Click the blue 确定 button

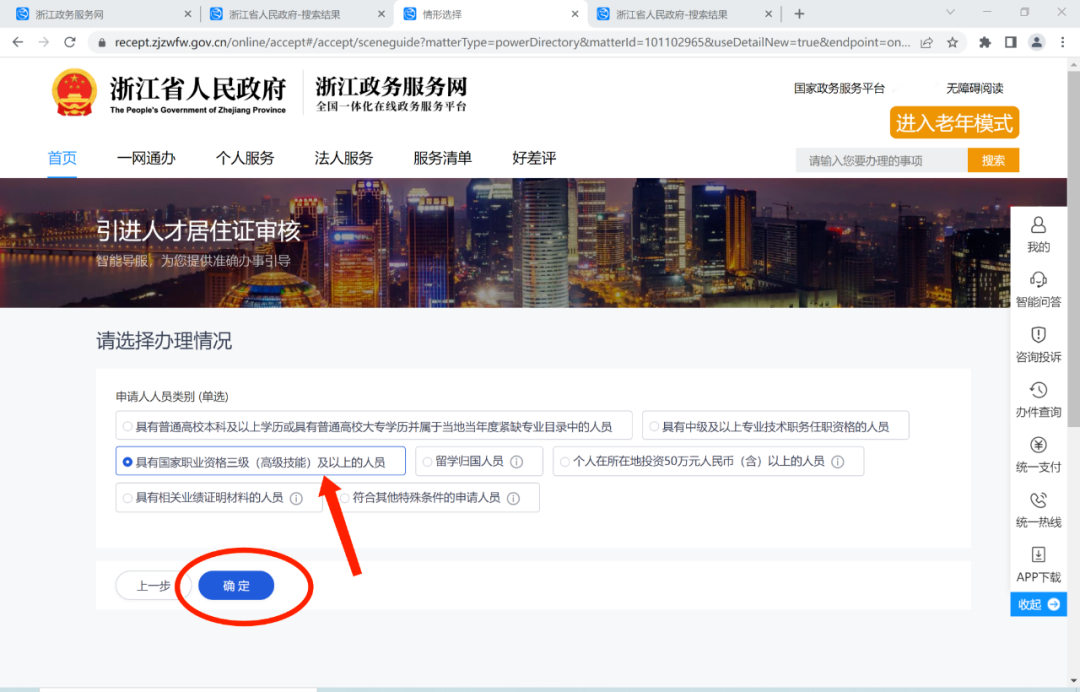point(236,586)
